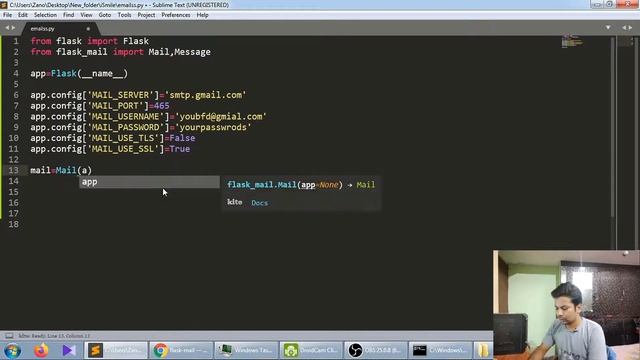Switch to OBS taskbar window
The height and width of the screenshot is (360, 640).
point(376,351)
